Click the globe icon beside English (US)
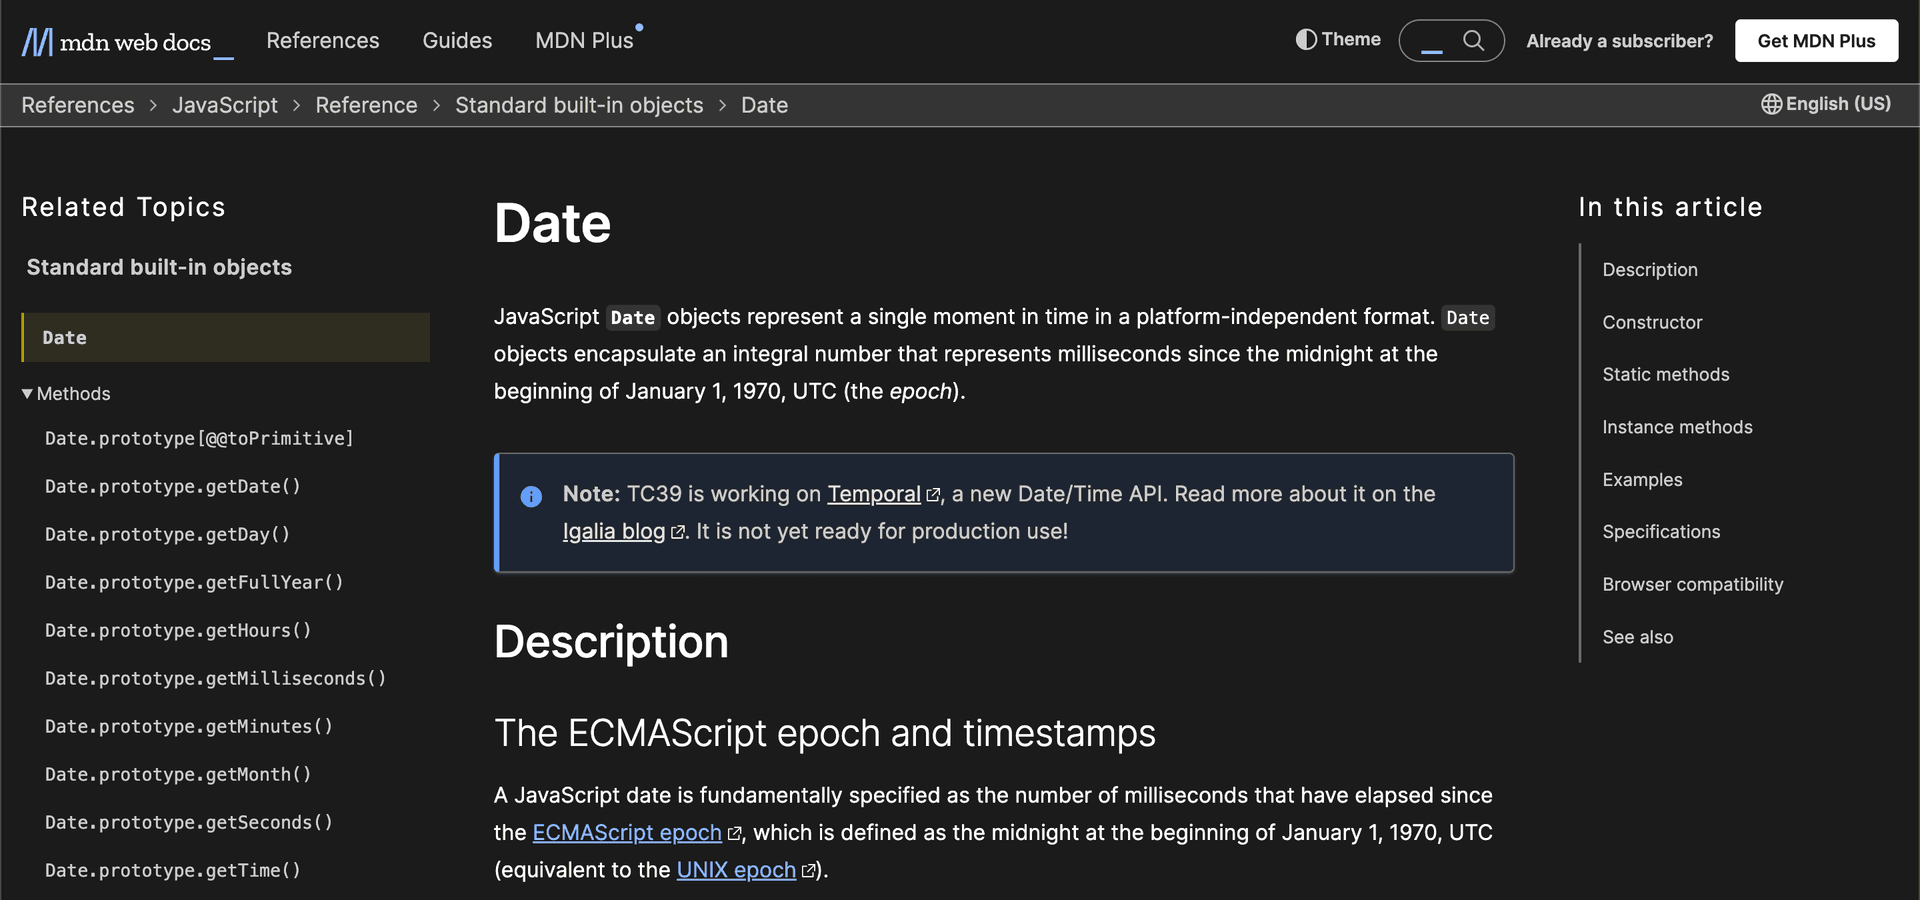Screen dimensions: 1920x900 pyautogui.click(x=1770, y=104)
